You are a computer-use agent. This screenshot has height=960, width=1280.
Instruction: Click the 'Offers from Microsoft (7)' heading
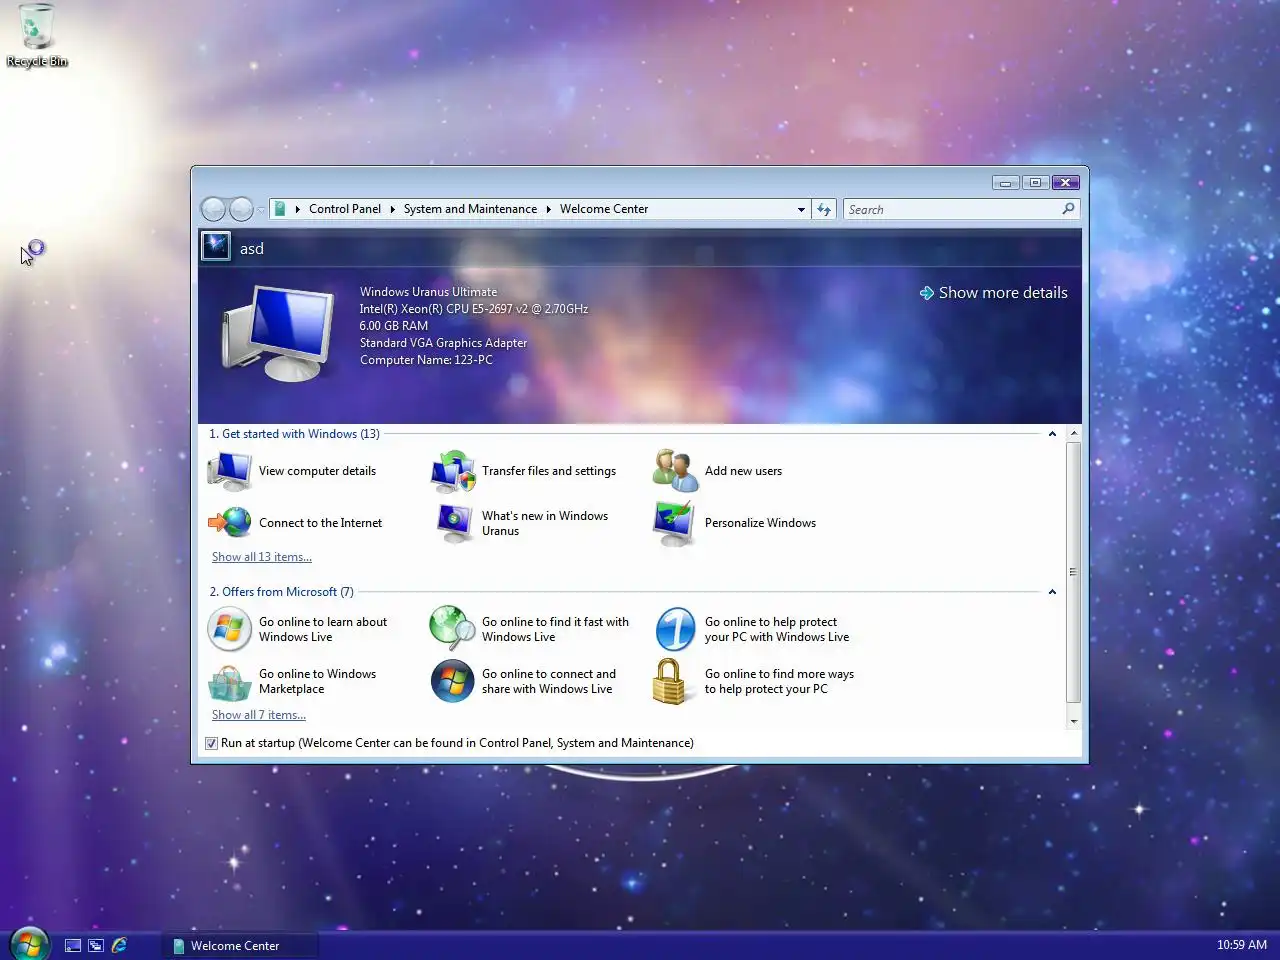(x=281, y=592)
